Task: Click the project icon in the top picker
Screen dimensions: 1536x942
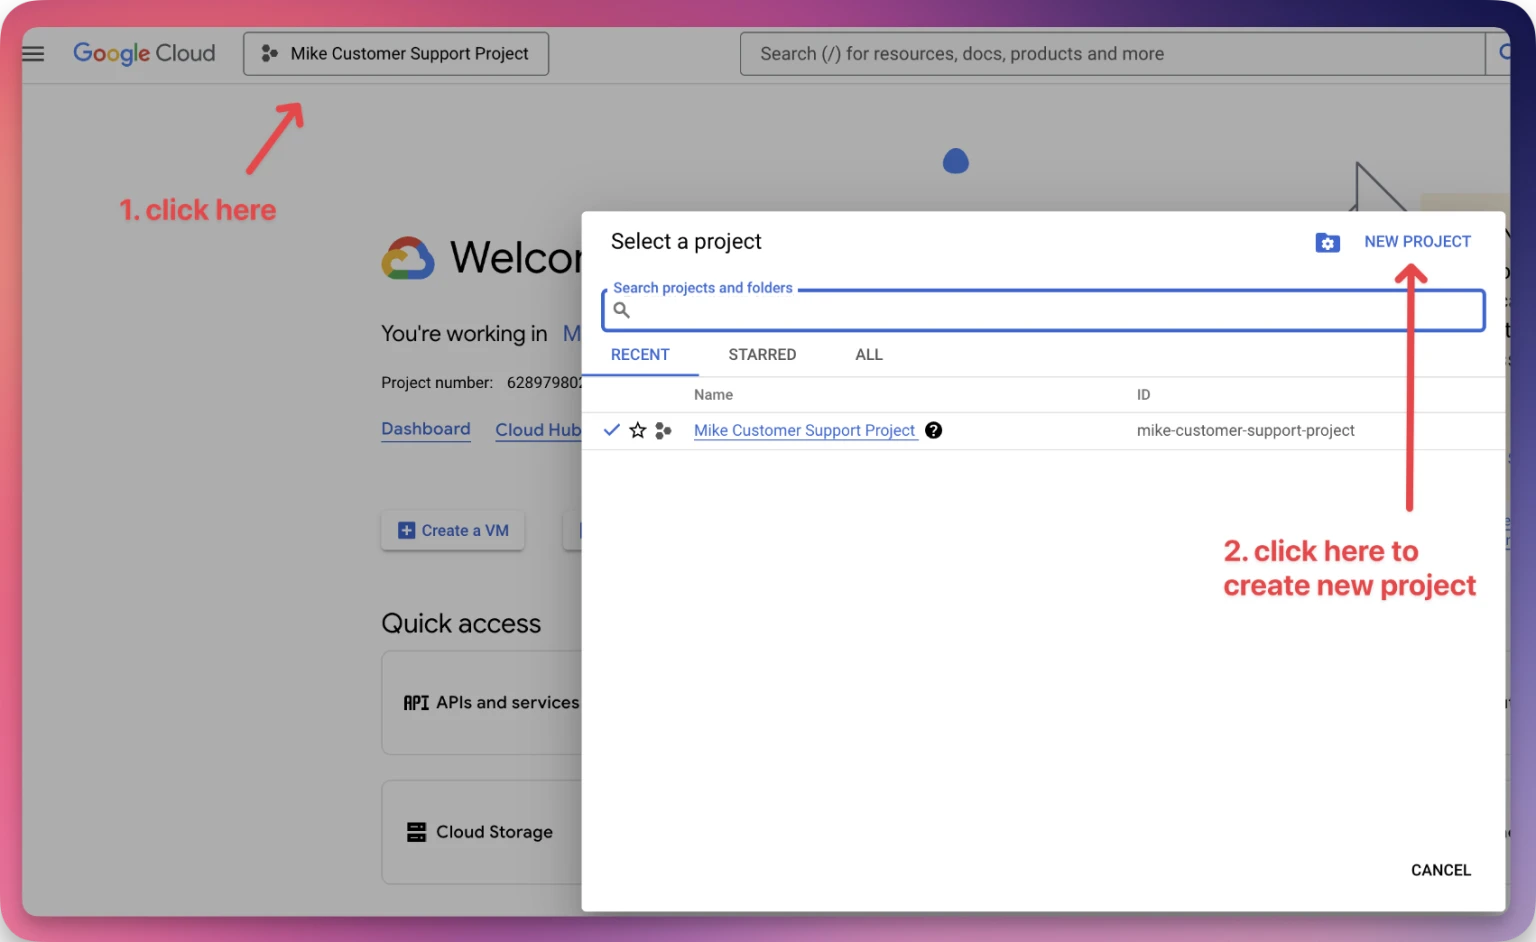Action: click(x=269, y=54)
